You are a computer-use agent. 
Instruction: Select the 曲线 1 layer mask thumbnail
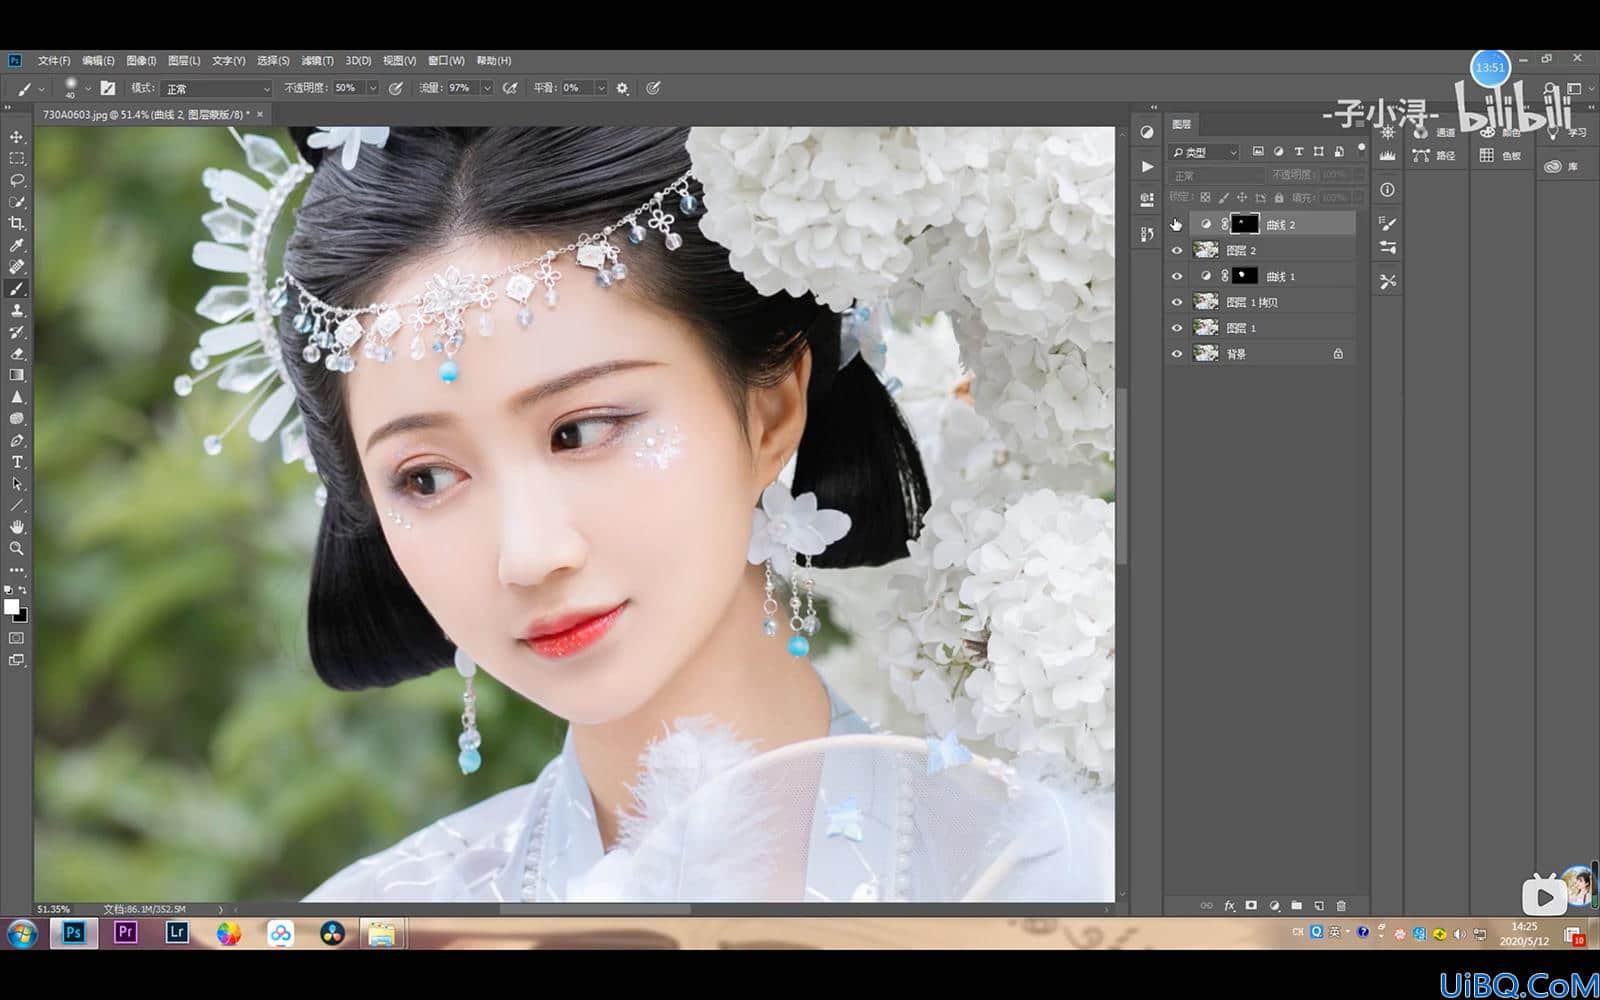click(1244, 276)
